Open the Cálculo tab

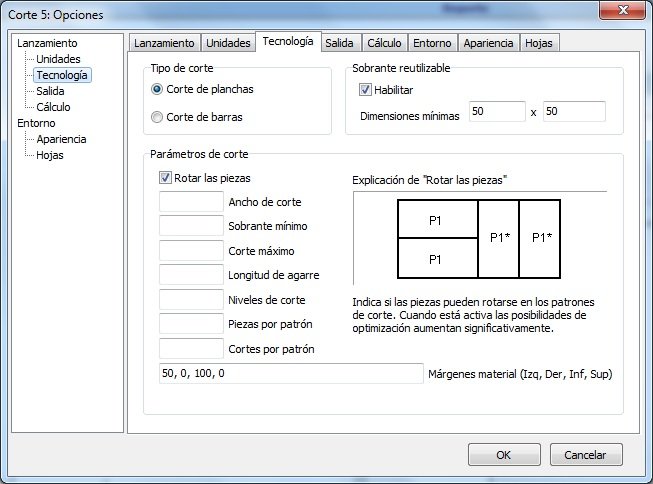click(384, 43)
